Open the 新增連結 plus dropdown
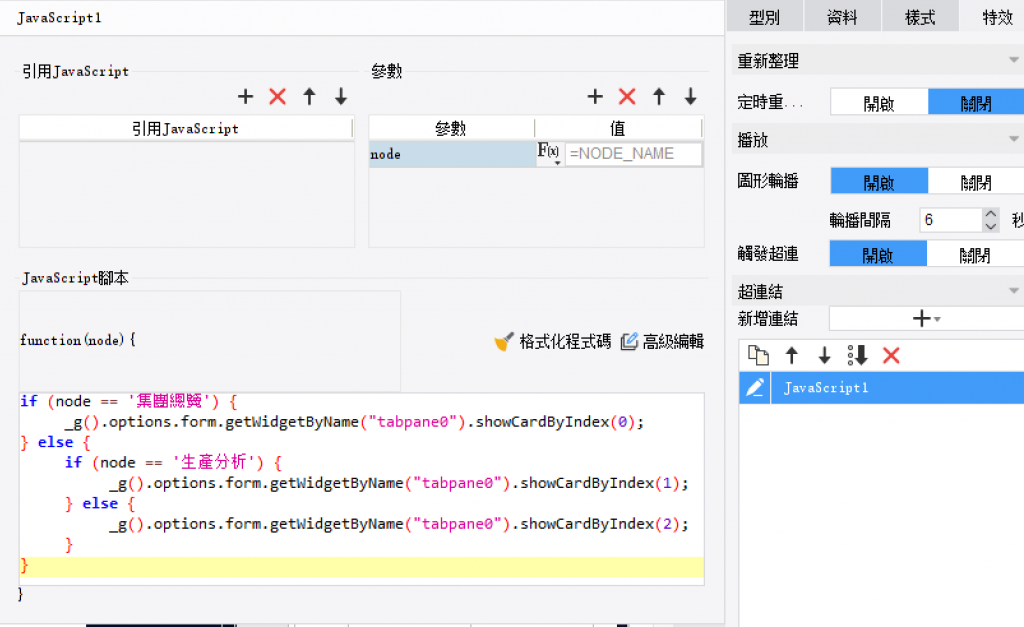 [926, 318]
